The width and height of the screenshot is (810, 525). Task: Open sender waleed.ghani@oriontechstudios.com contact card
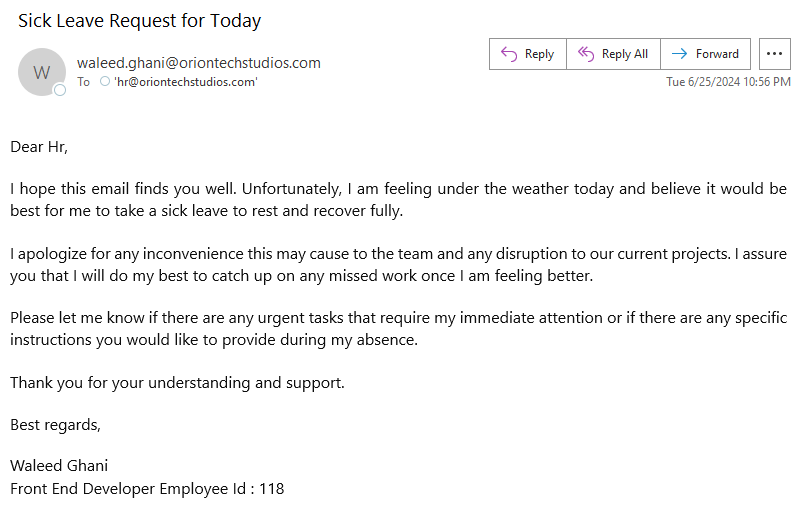coord(199,63)
